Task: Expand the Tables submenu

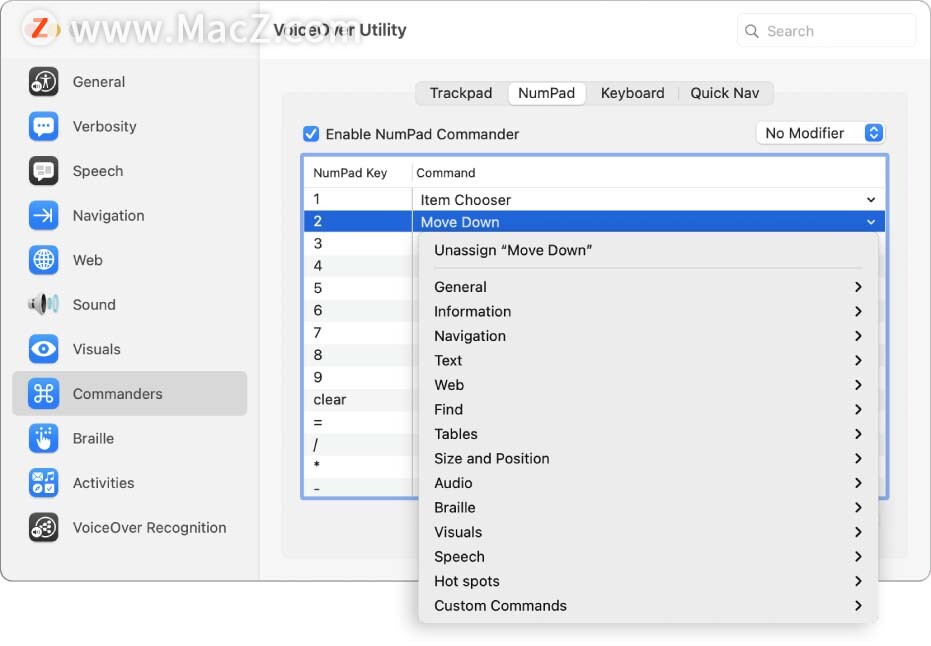Action: pos(648,434)
